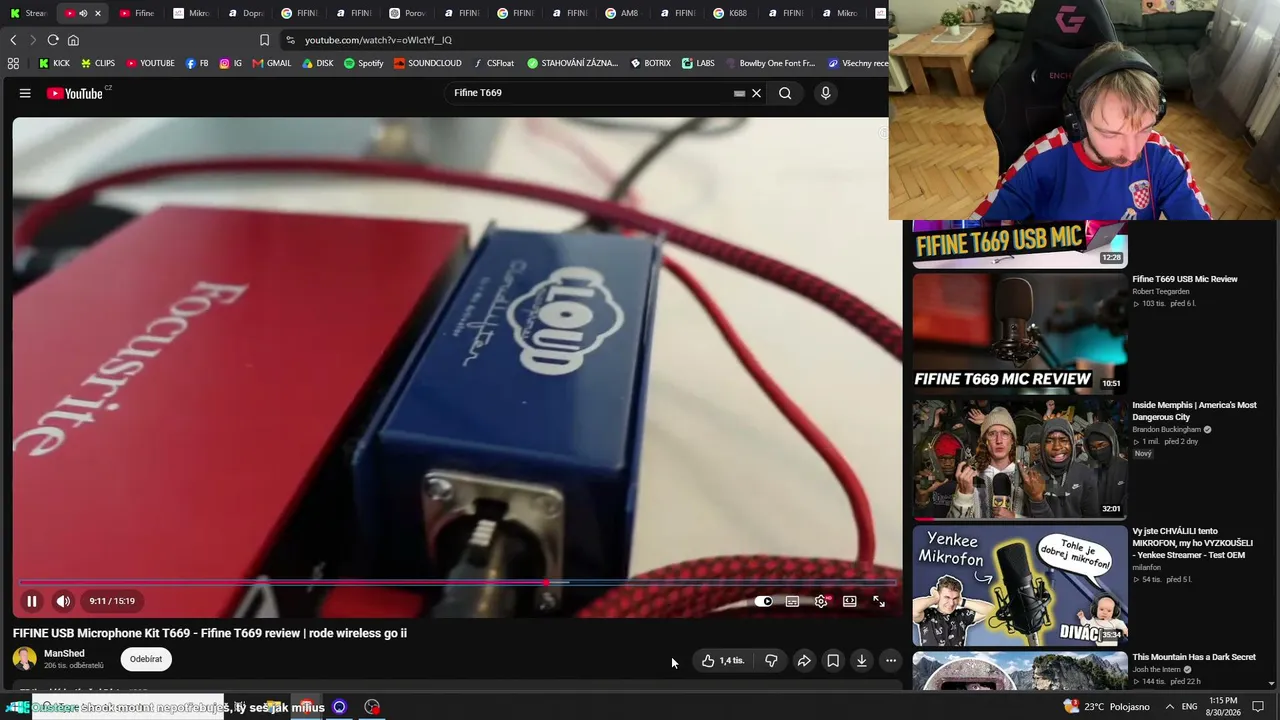Screen dimensions: 1280x720
Task: Open the Robert Teegarden channel link
Action: click(x=1161, y=291)
